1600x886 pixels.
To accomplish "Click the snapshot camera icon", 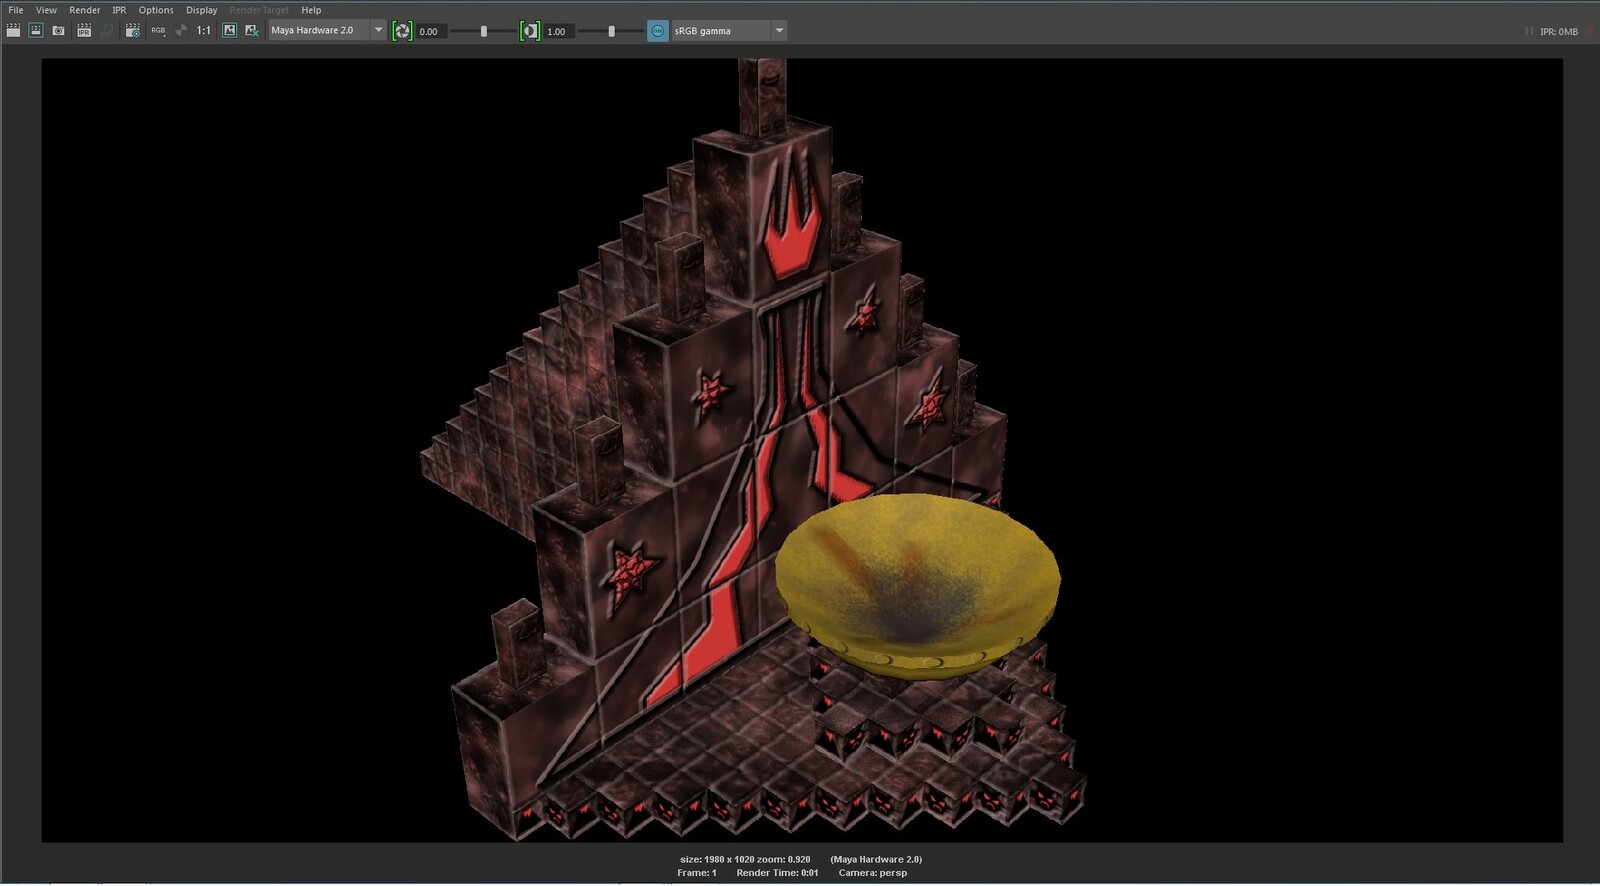I will [58, 31].
